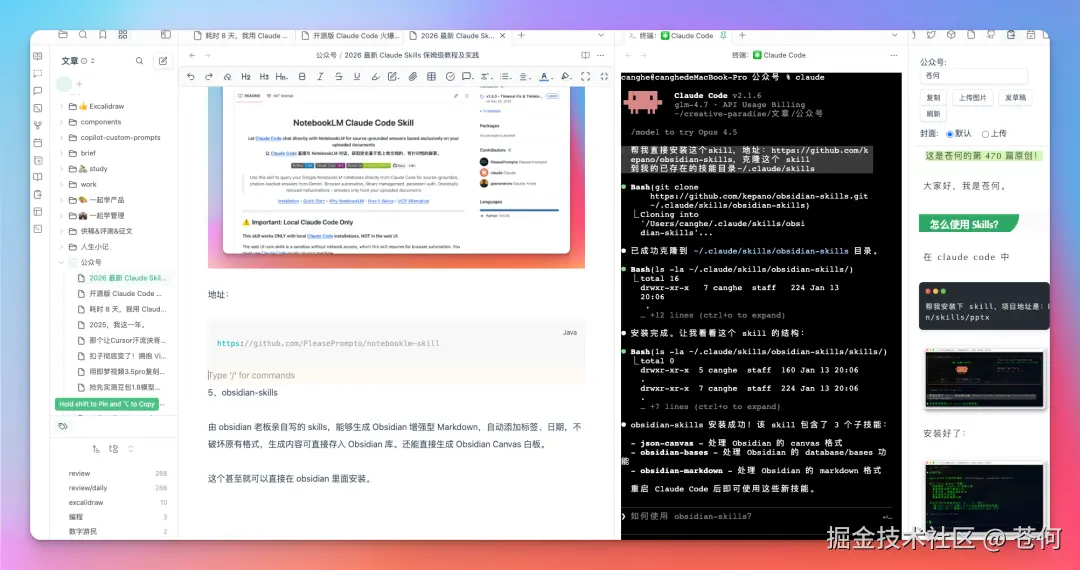Click the Twitter bird icon in right sidebar

pos(931,34)
